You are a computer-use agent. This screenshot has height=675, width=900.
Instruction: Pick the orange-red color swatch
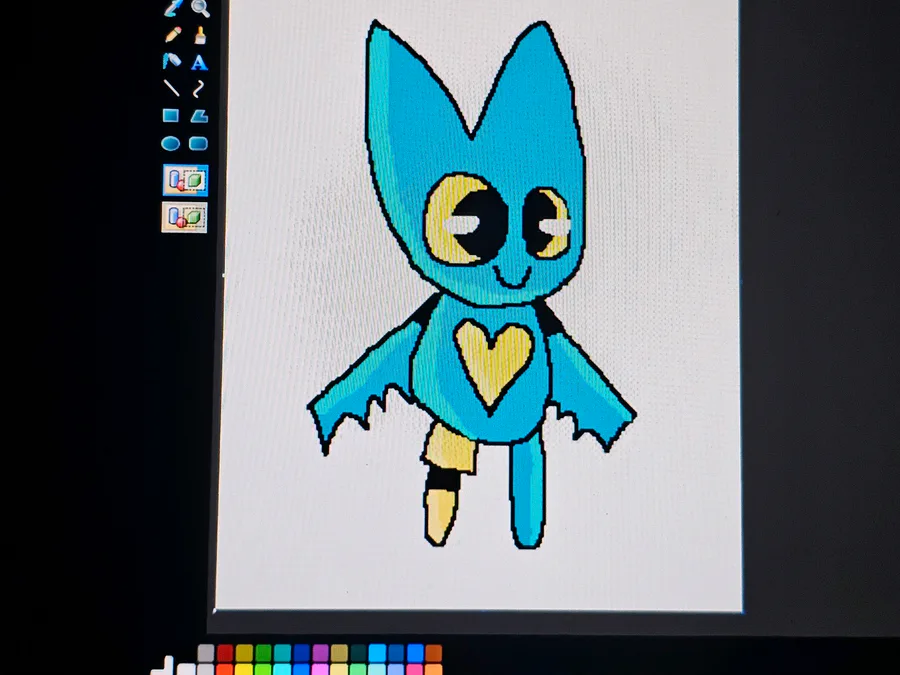(225, 670)
